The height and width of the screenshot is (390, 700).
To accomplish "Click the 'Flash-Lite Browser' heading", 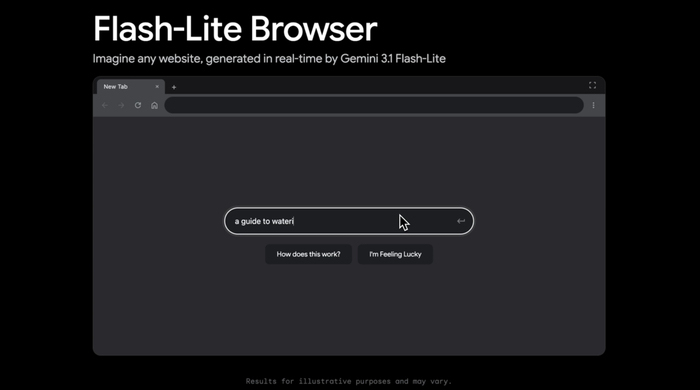I will (235, 29).
